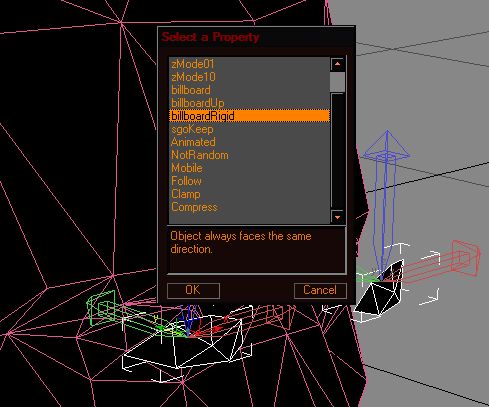Click the property list scrollbar thumb
The height and width of the screenshot is (407, 489).
pyautogui.click(x=338, y=82)
